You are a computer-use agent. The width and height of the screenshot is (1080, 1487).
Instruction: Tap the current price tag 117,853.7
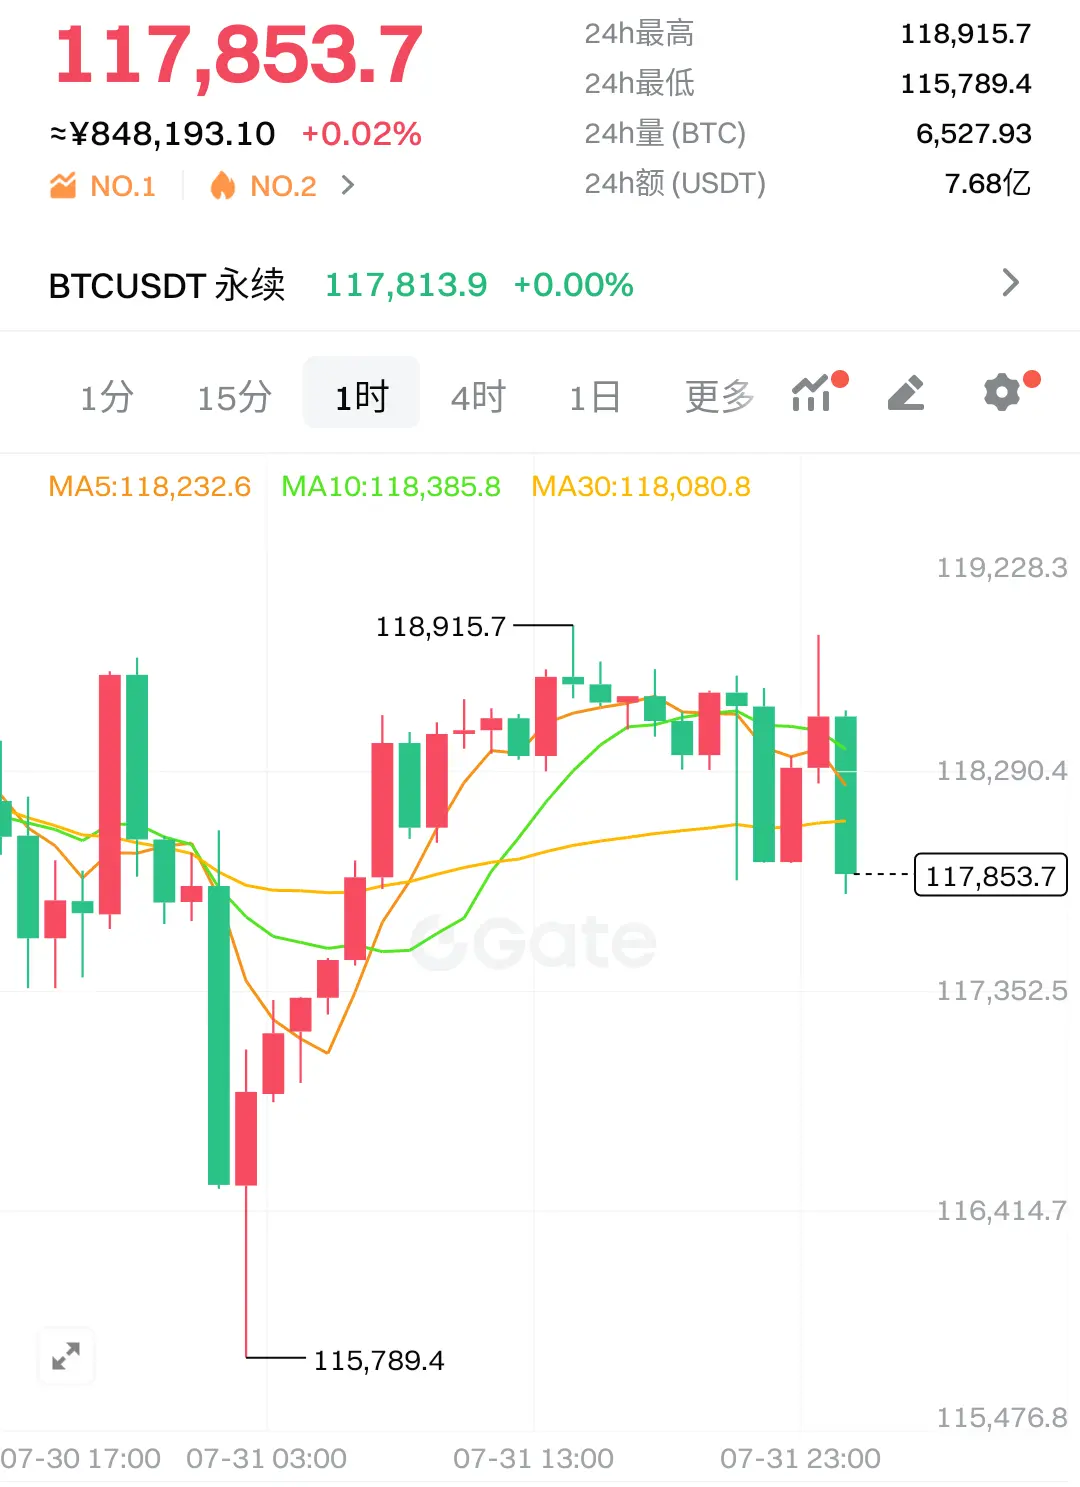991,875
